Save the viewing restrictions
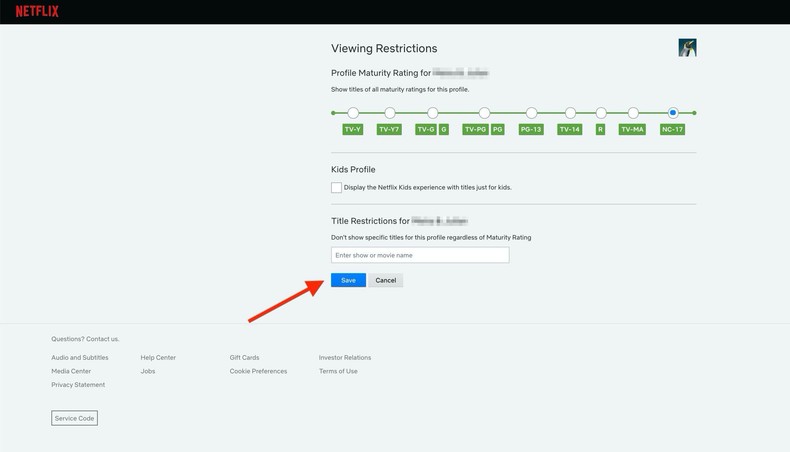This screenshot has width=790, height=452. coord(348,280)
